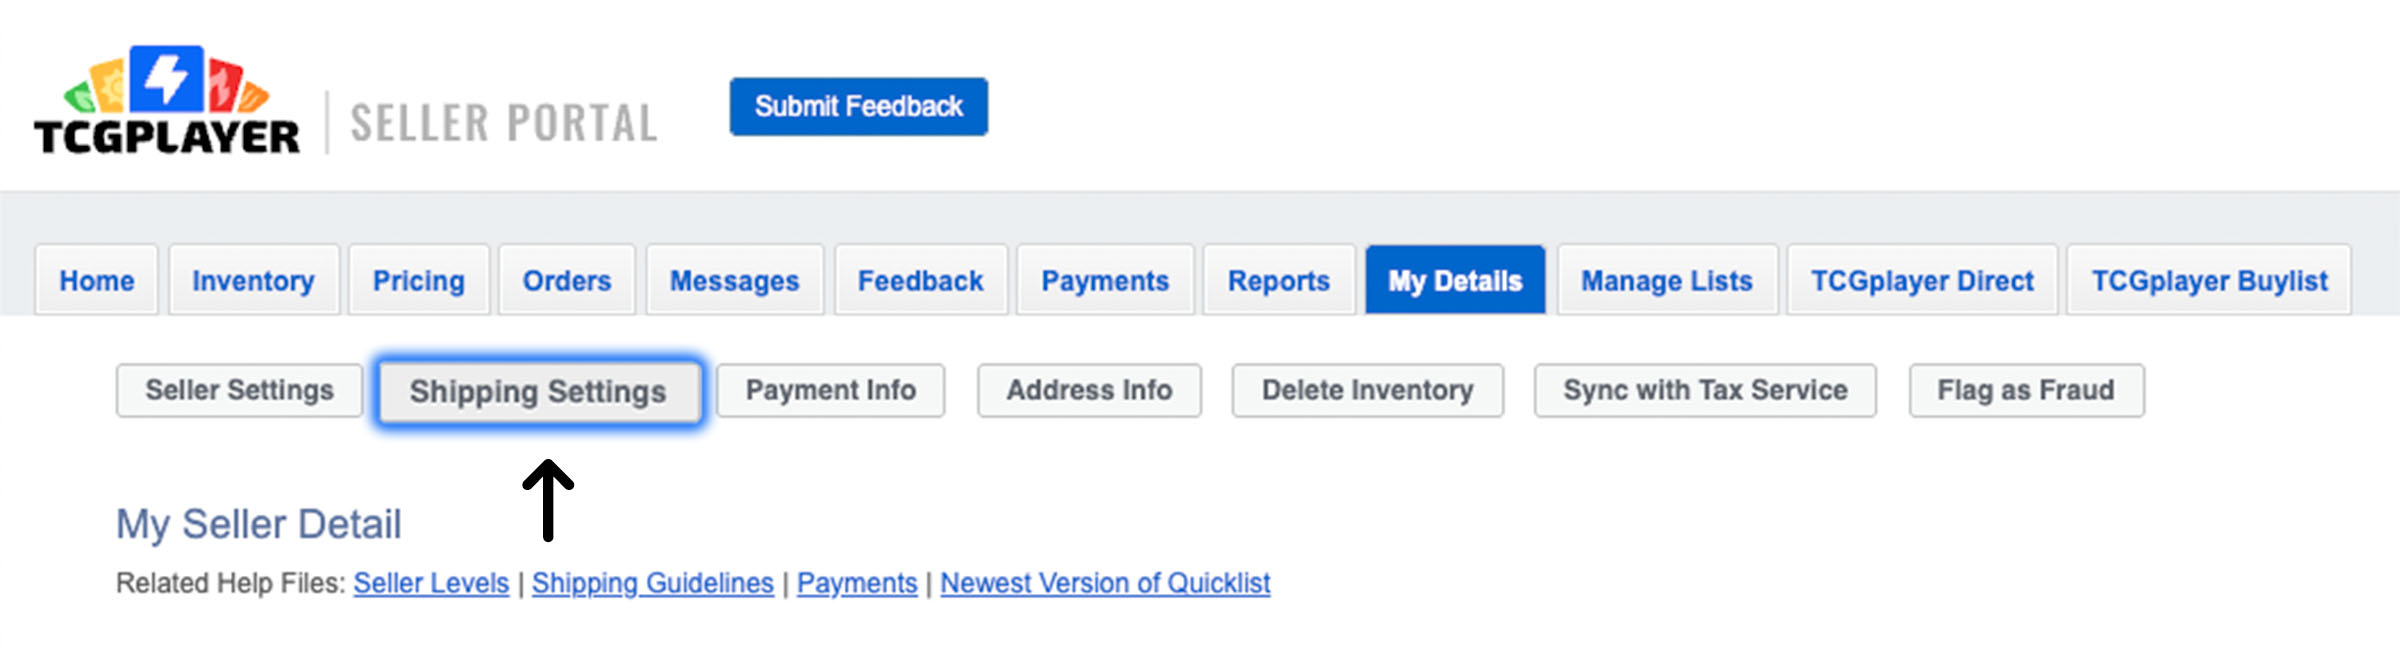Click Sync with Tax Service
The image size is (2400, 654).
pos(1706,390)
